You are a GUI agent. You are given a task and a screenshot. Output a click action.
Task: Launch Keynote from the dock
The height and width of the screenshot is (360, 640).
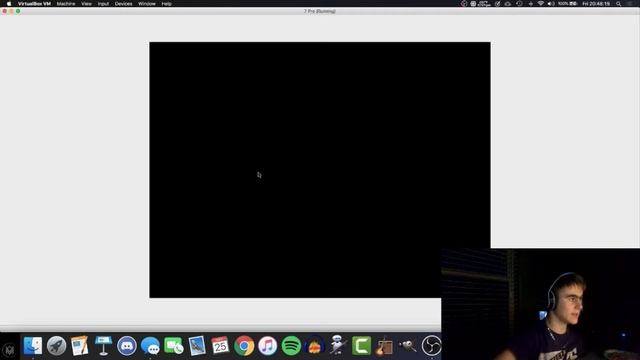click(x=103, y=346)
